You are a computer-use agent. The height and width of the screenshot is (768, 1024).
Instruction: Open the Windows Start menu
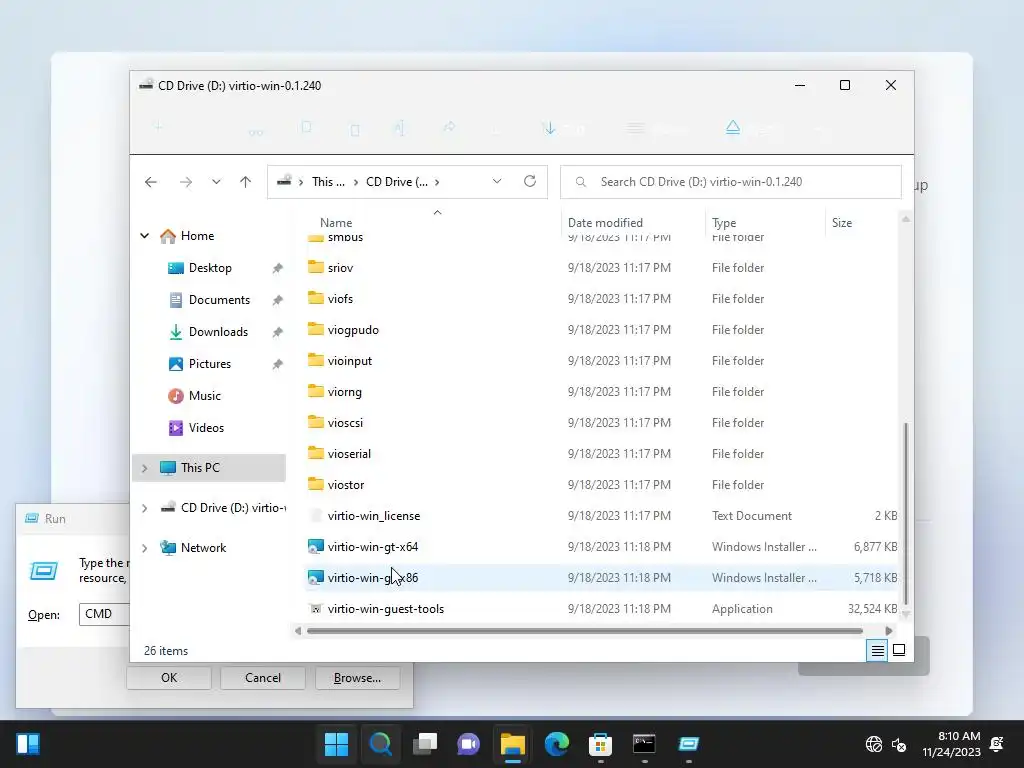tap(336, 744)
